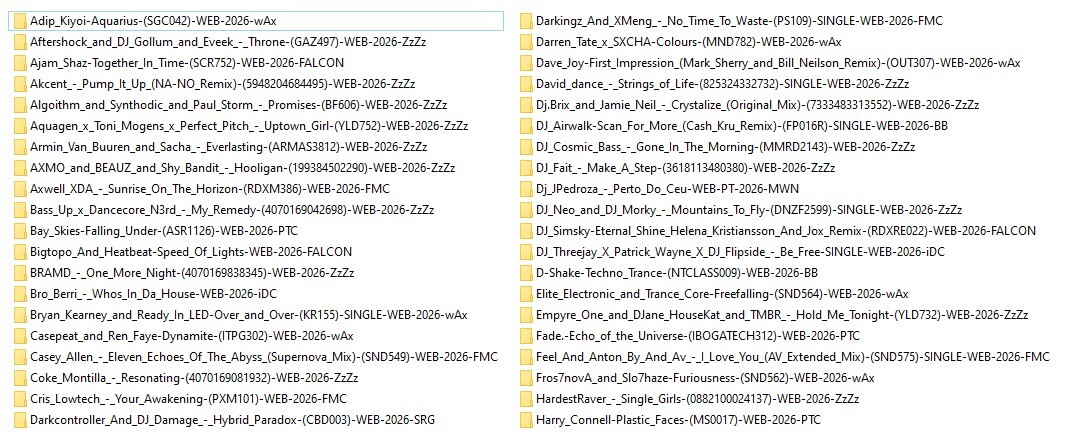Click folder icon beside Algoithm_and_Synthodic Promises

20,105
